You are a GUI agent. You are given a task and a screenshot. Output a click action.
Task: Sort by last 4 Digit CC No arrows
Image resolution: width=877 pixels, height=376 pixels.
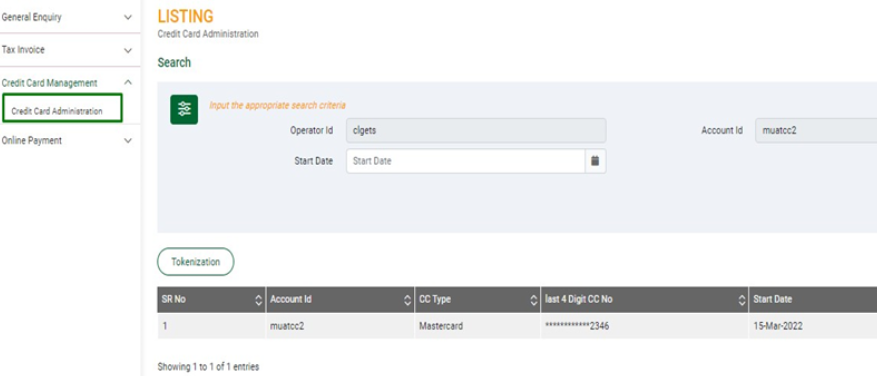[742, 300]
